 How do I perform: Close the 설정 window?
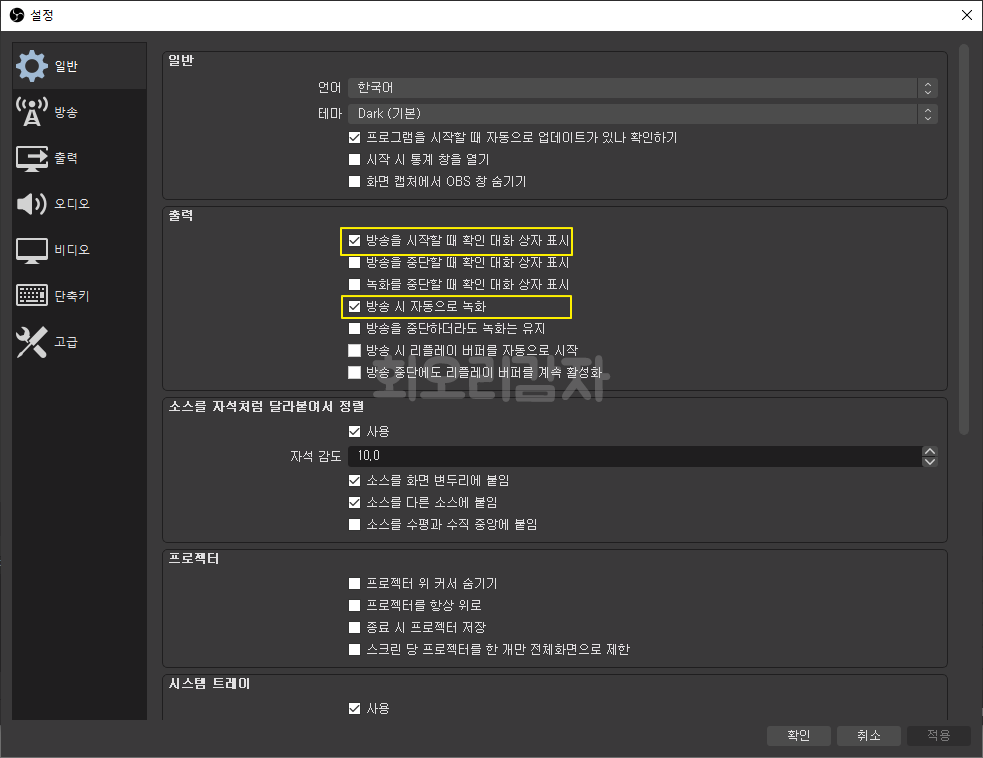(967, 15)
